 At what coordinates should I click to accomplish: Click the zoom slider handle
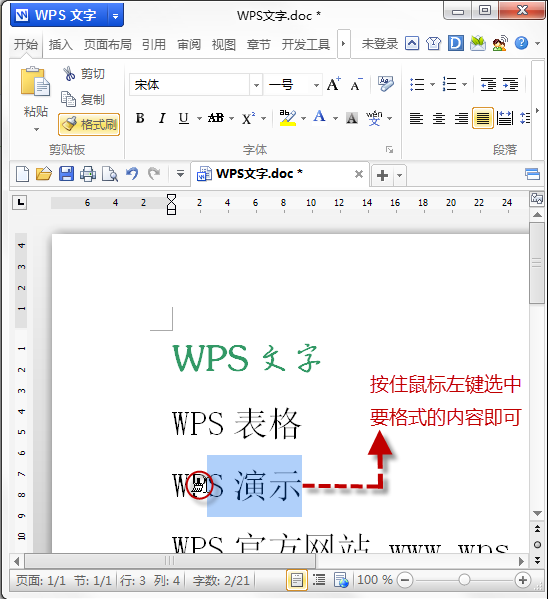point(464,580)
